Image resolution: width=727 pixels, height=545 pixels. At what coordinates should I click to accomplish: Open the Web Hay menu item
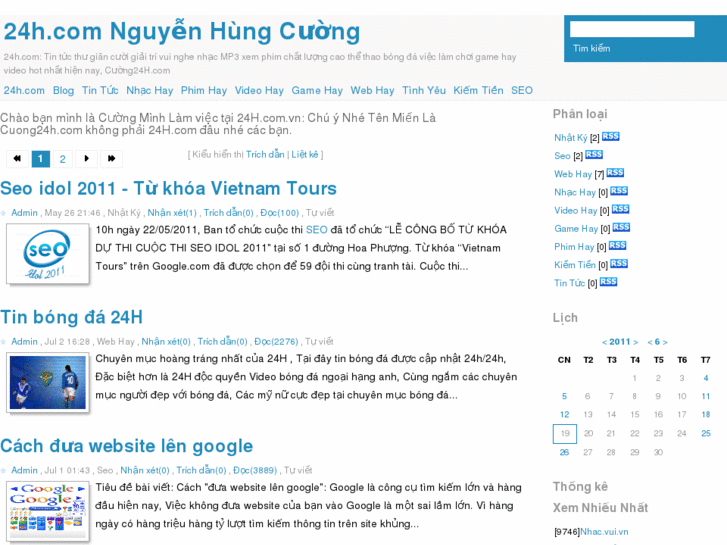[x=372, y=90]
